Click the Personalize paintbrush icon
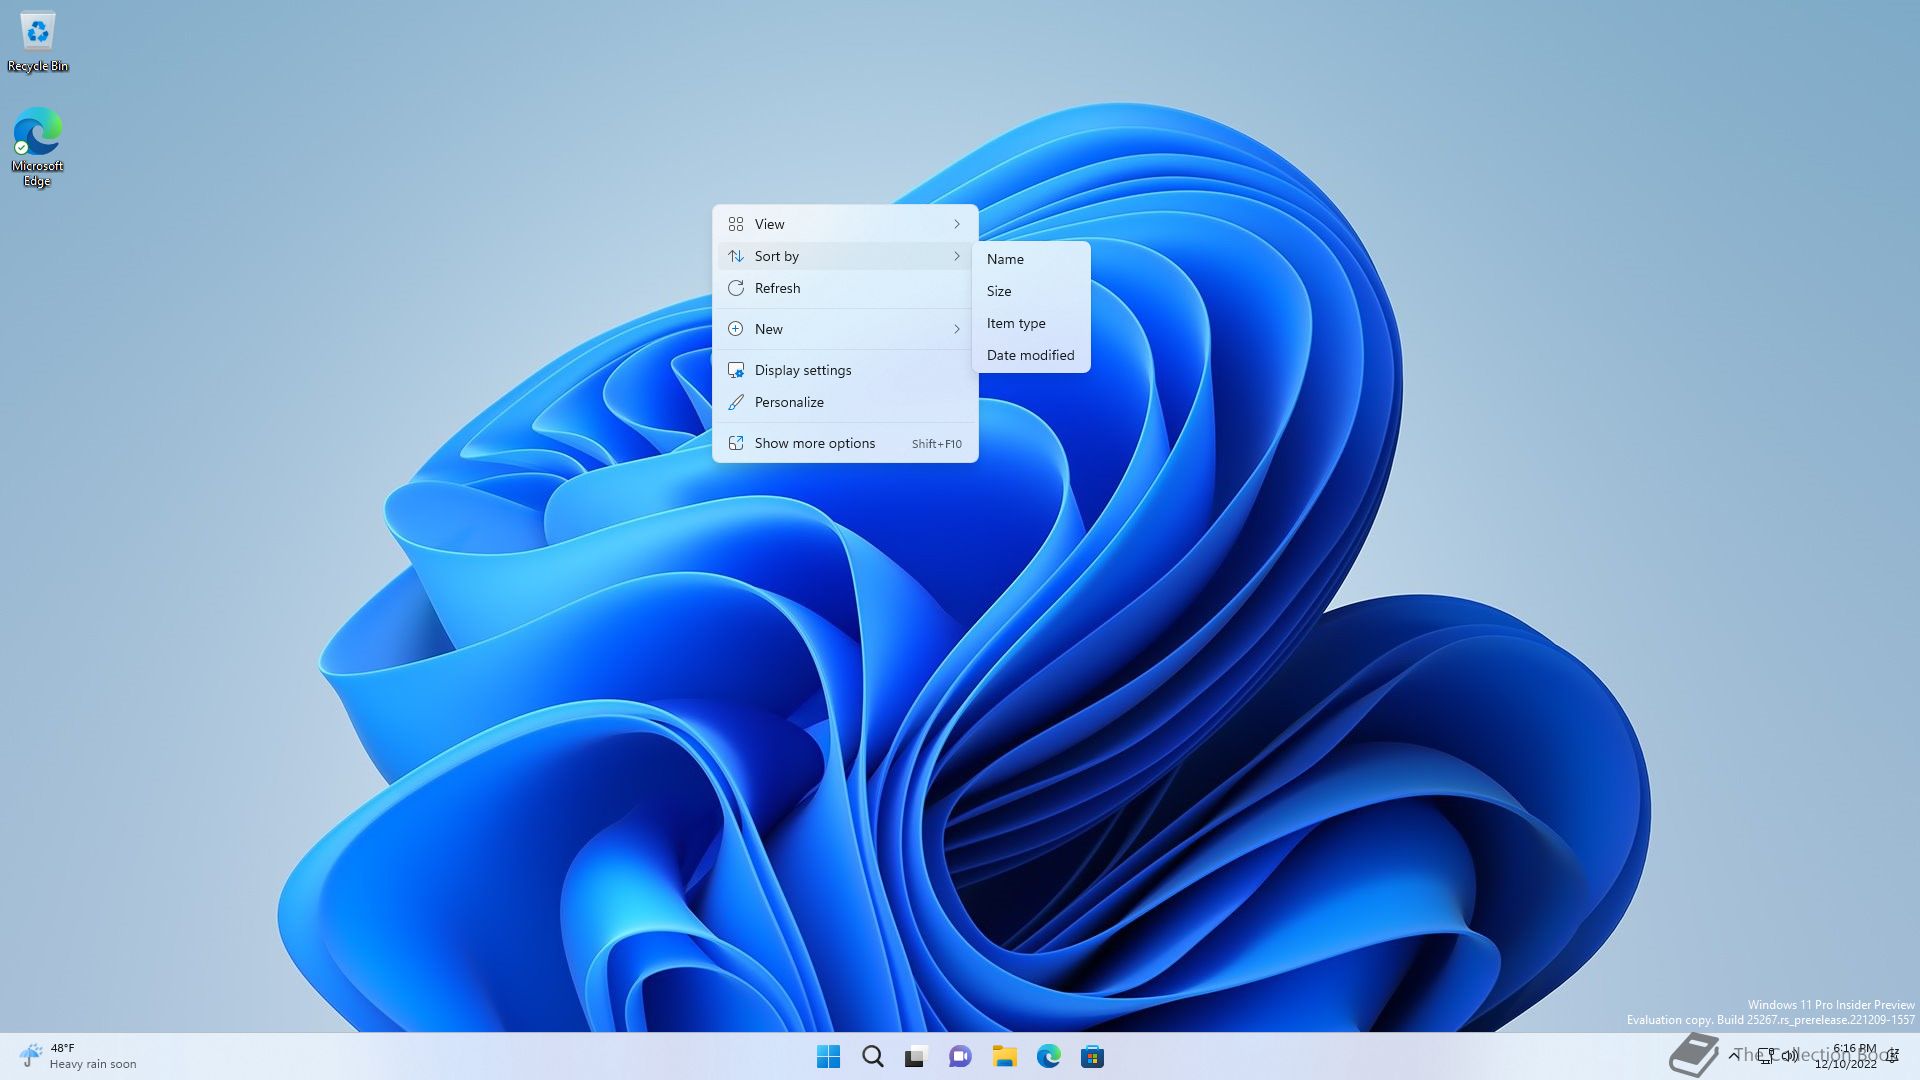This screenshot has height=1080, width=1920. tap(736, 402)
